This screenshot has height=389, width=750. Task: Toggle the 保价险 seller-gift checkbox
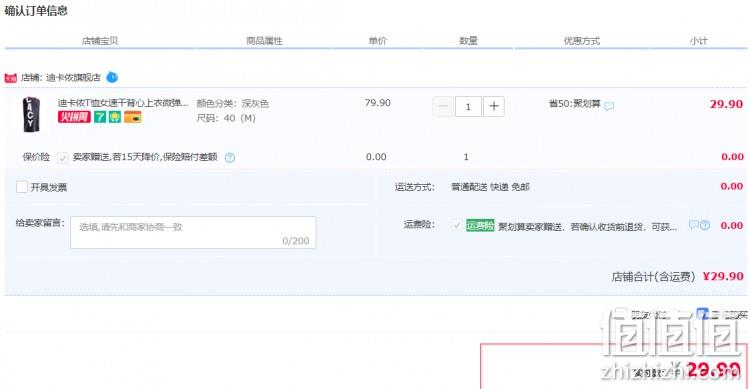coord(62,157)
